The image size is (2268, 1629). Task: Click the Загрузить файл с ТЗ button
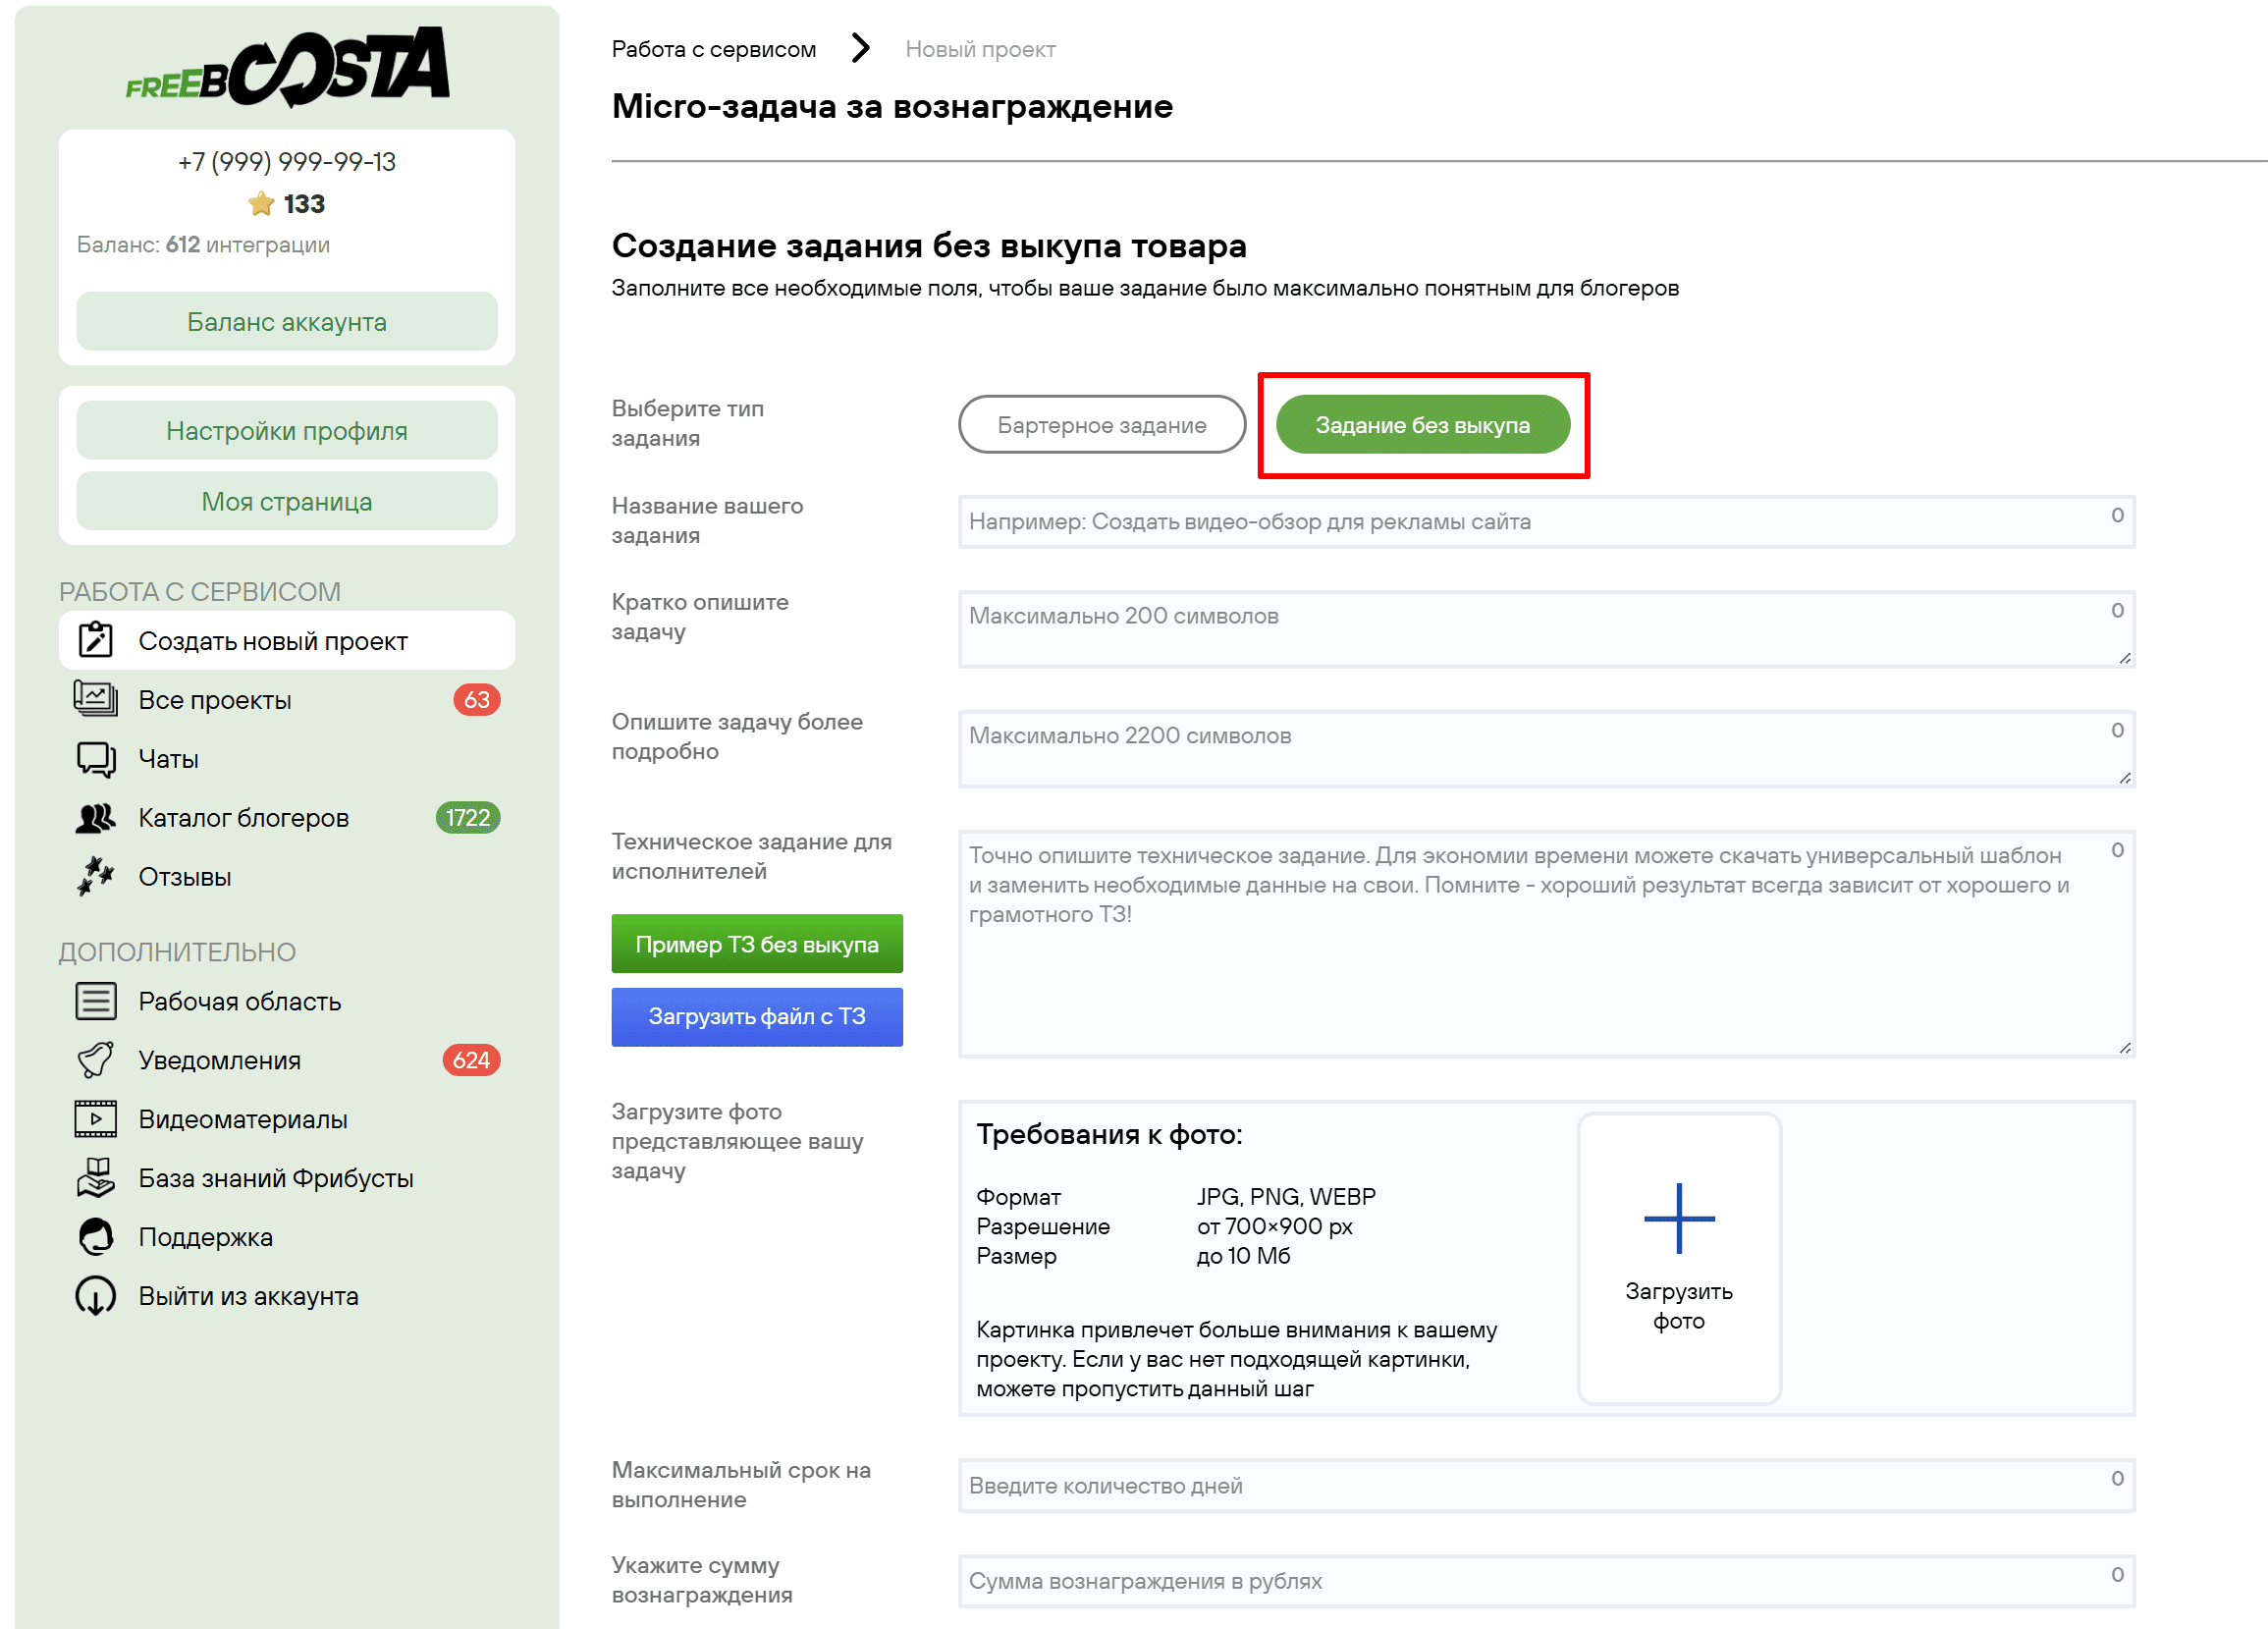[x=757, y=1016]
